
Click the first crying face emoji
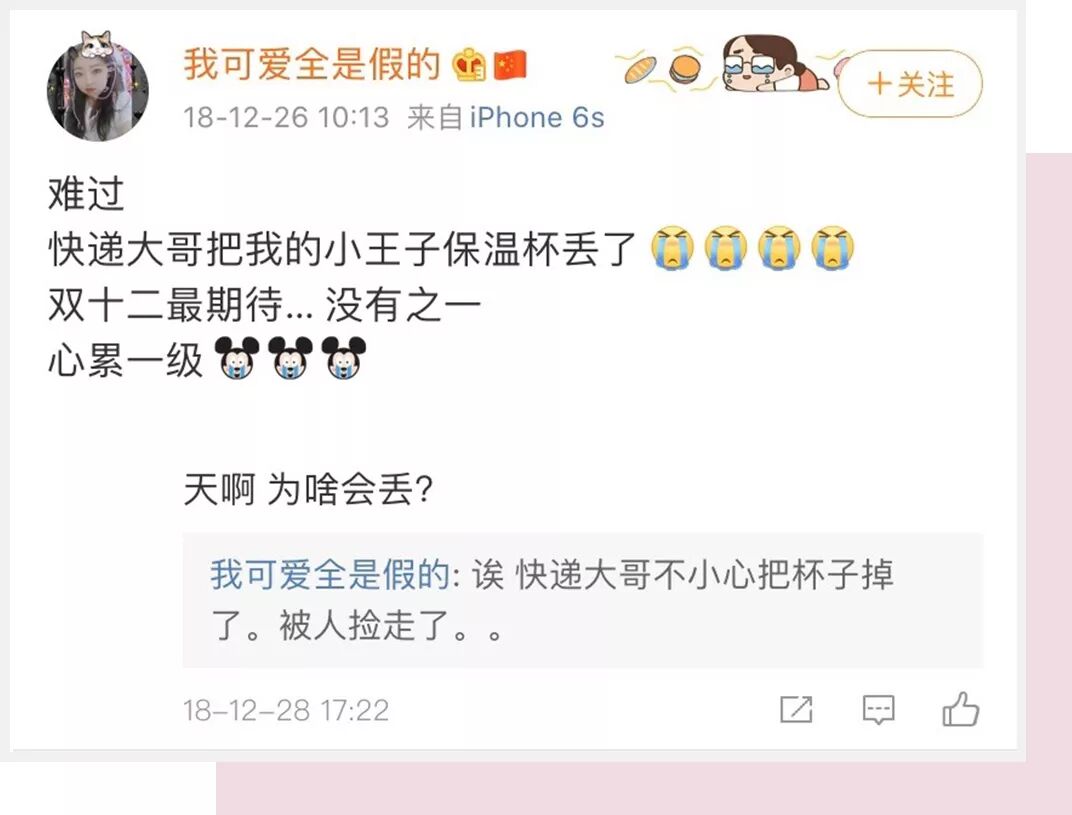[672, 248]
